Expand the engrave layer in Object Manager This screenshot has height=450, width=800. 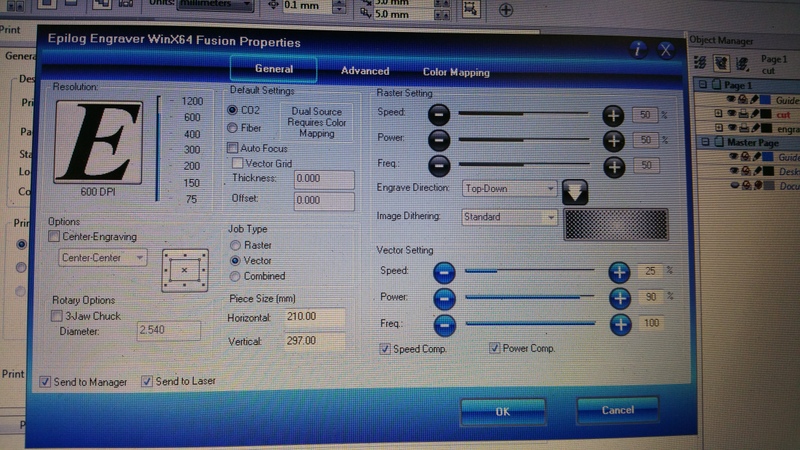719,127
